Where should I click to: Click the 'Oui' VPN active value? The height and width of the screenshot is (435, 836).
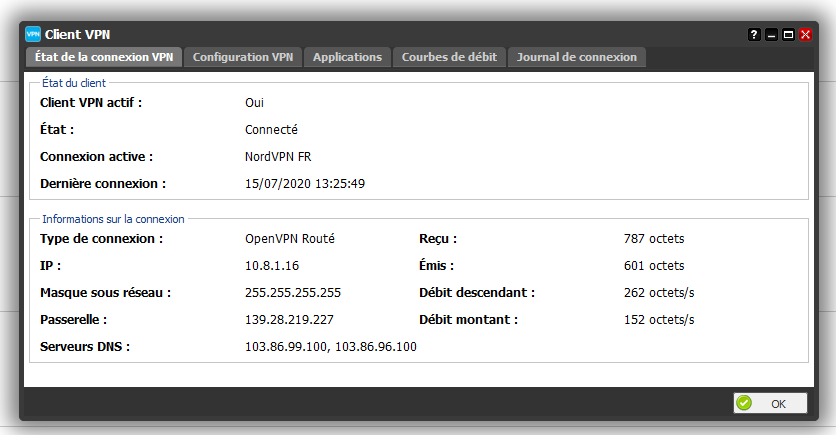pos(254,103)
